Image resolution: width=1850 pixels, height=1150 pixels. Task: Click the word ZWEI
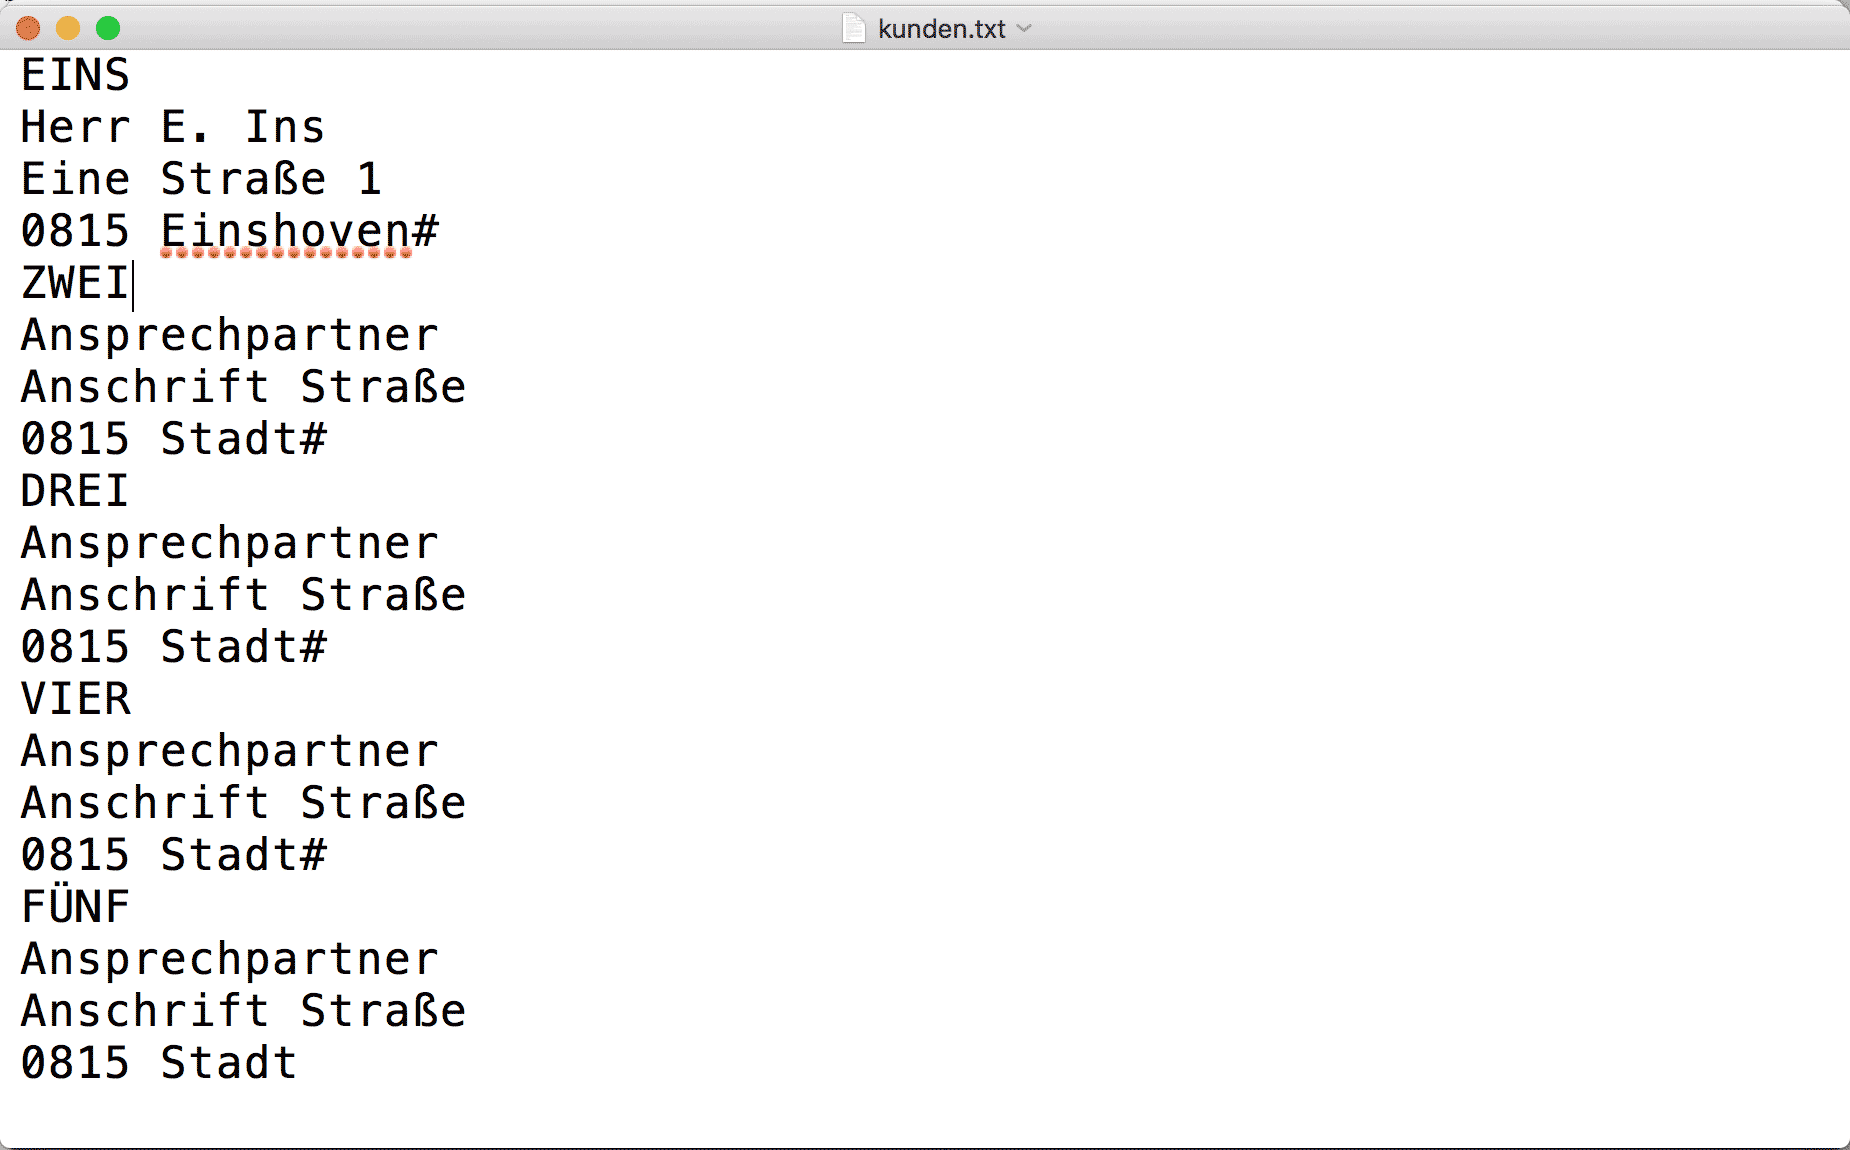(x=75, y=283)
